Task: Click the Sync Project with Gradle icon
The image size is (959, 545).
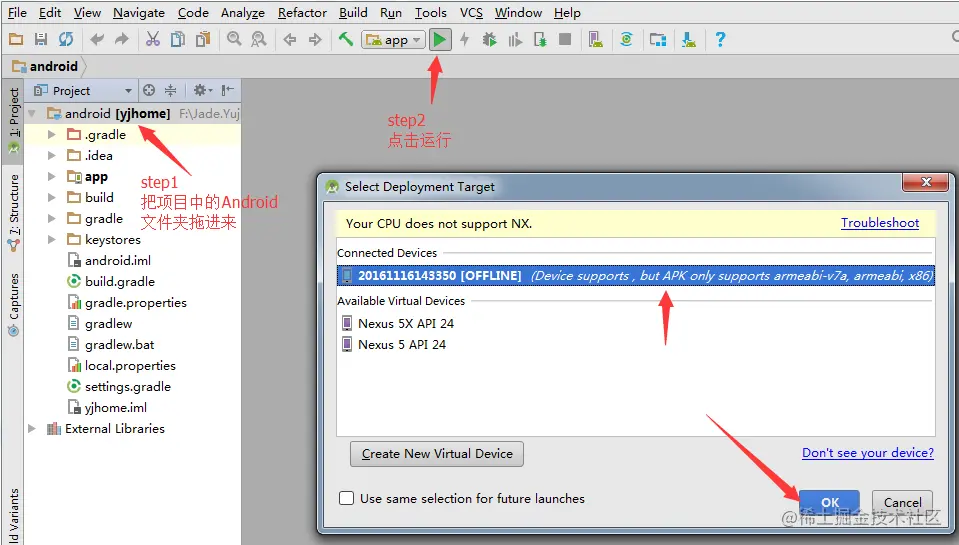Action: [x=626, y=40]
